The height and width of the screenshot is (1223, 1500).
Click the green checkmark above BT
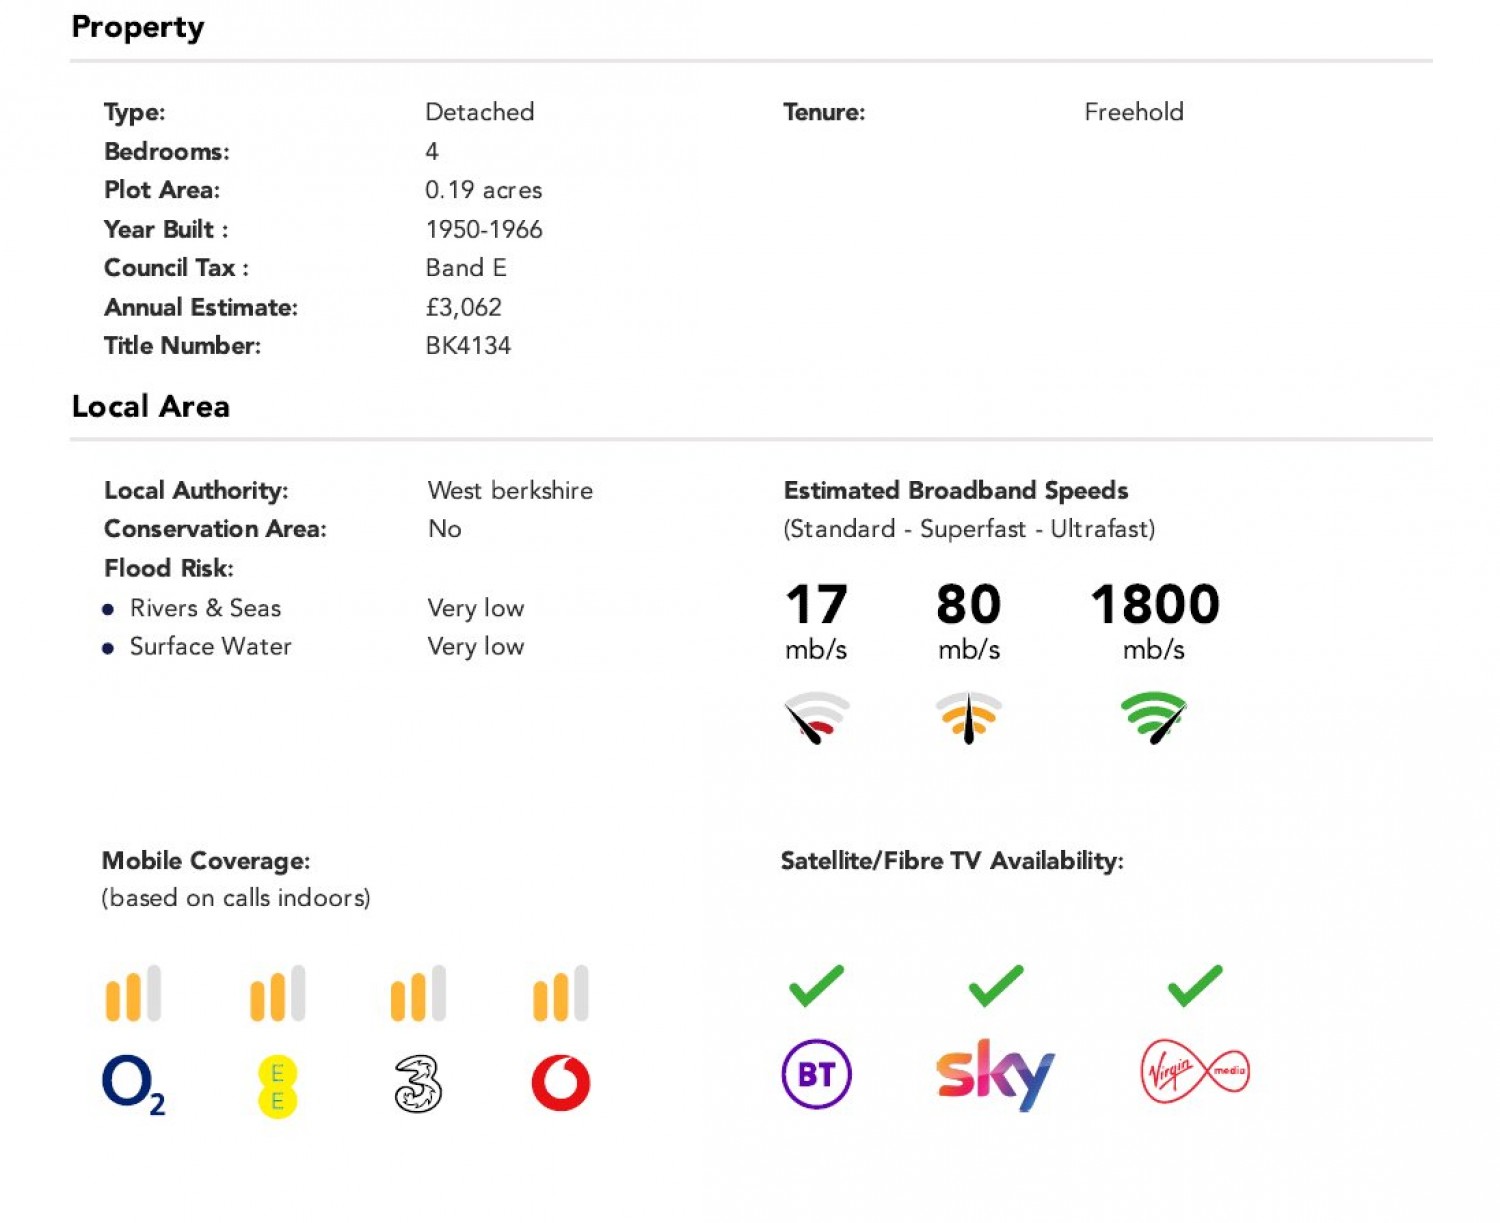[816, 986]
